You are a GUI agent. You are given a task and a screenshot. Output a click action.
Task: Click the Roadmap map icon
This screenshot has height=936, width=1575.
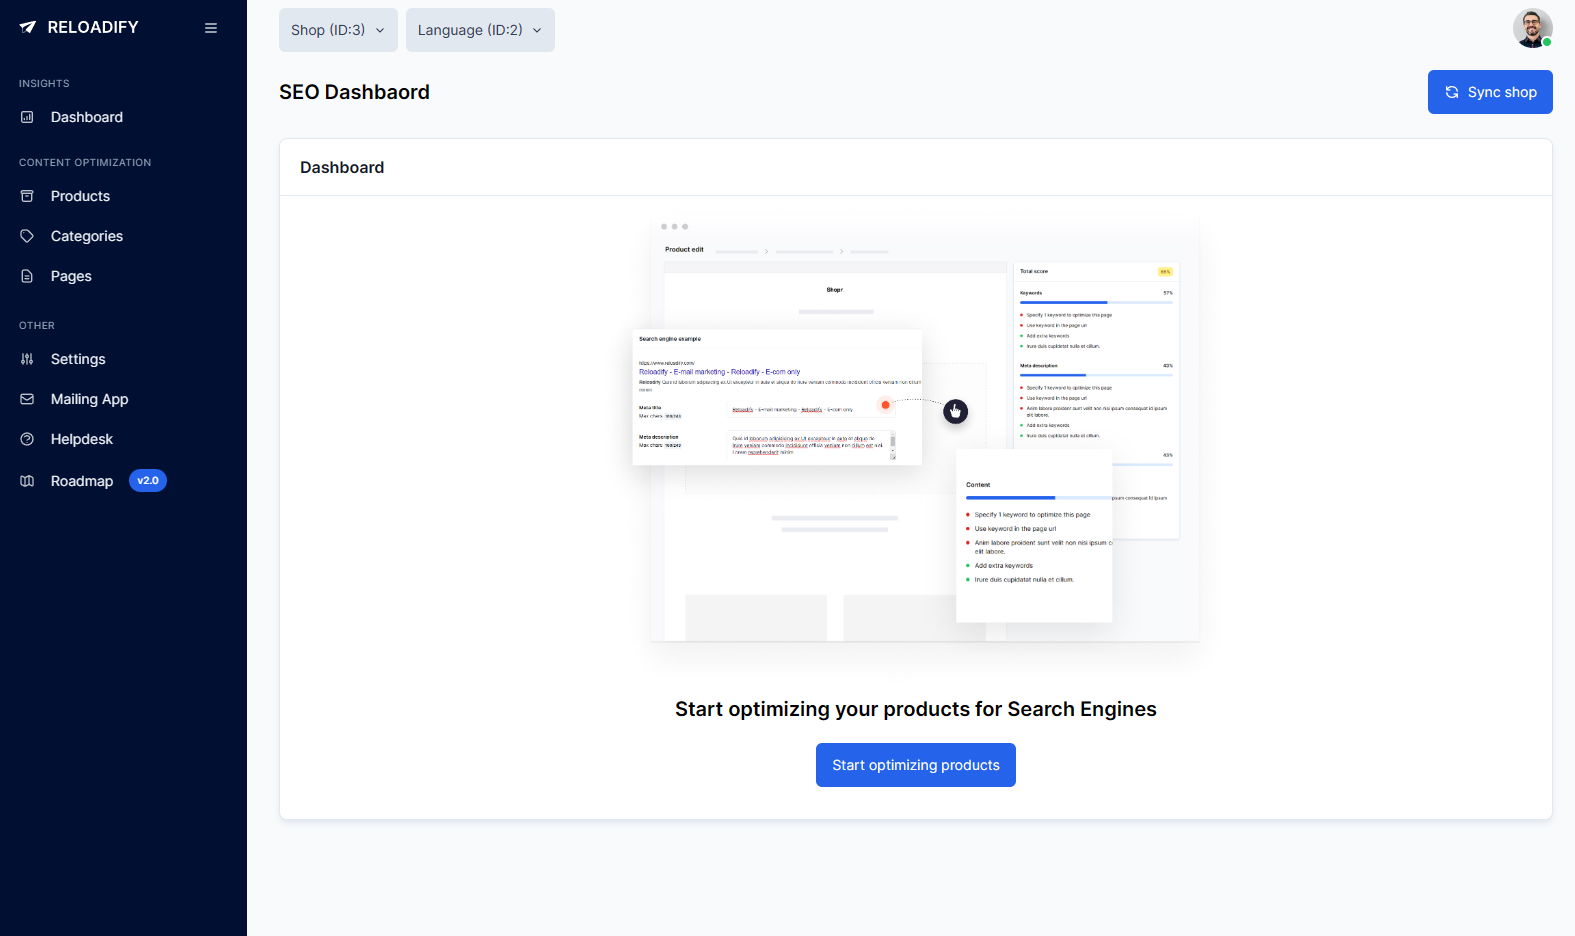pyautogui.click(x=27, y=481)
